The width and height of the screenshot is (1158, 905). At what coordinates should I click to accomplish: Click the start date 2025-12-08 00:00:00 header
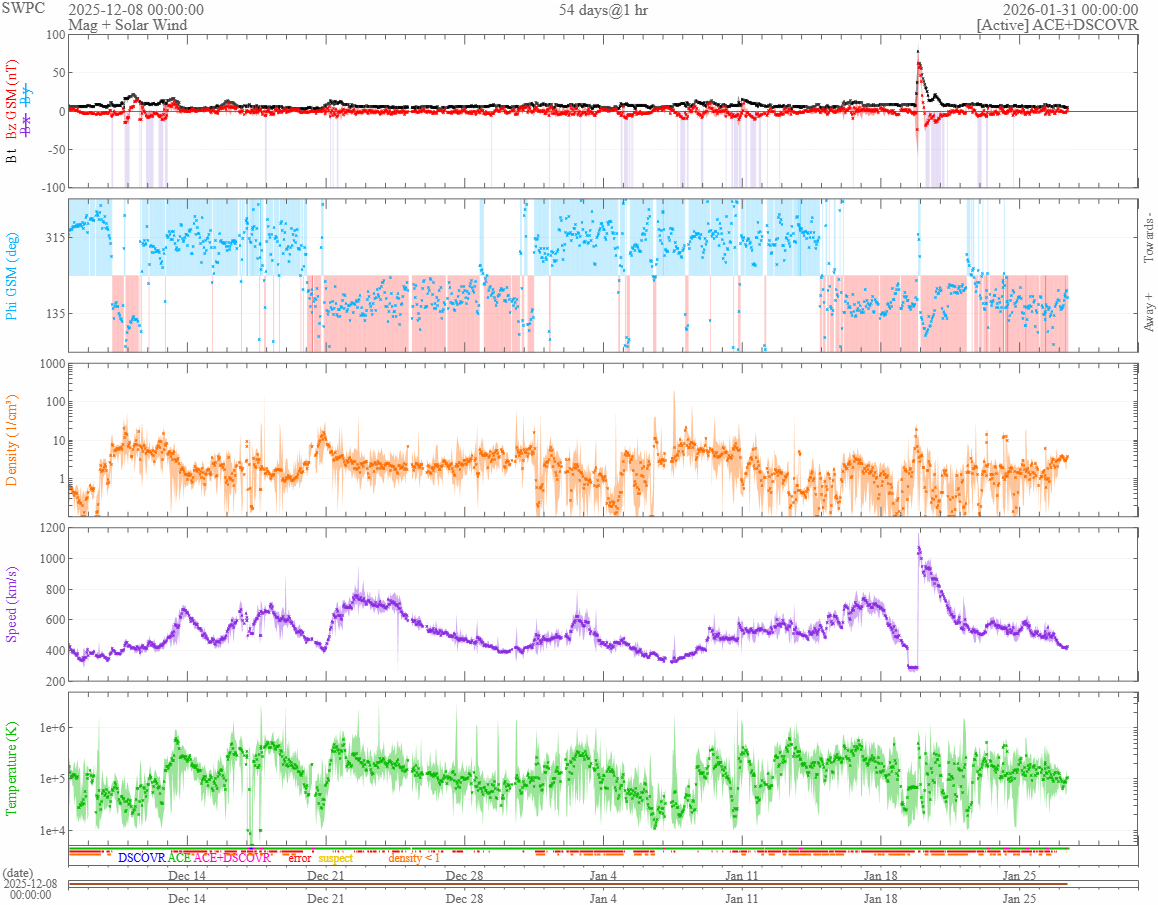click(x=136, y=10)
